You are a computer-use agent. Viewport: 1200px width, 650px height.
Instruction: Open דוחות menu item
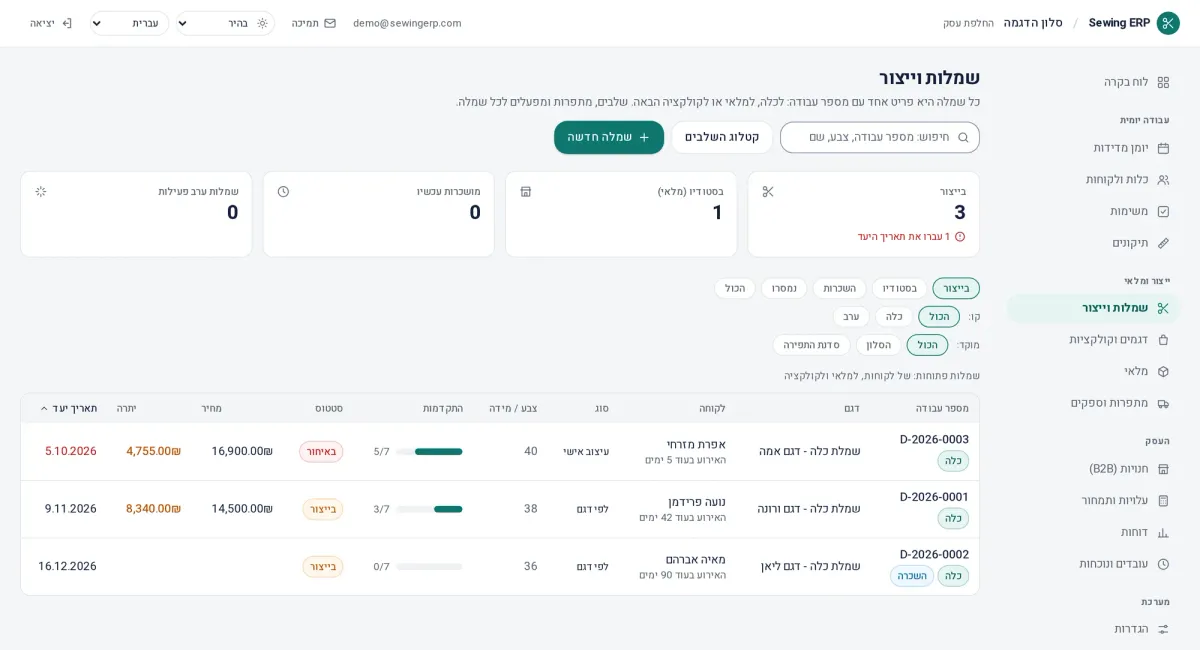1093,532
